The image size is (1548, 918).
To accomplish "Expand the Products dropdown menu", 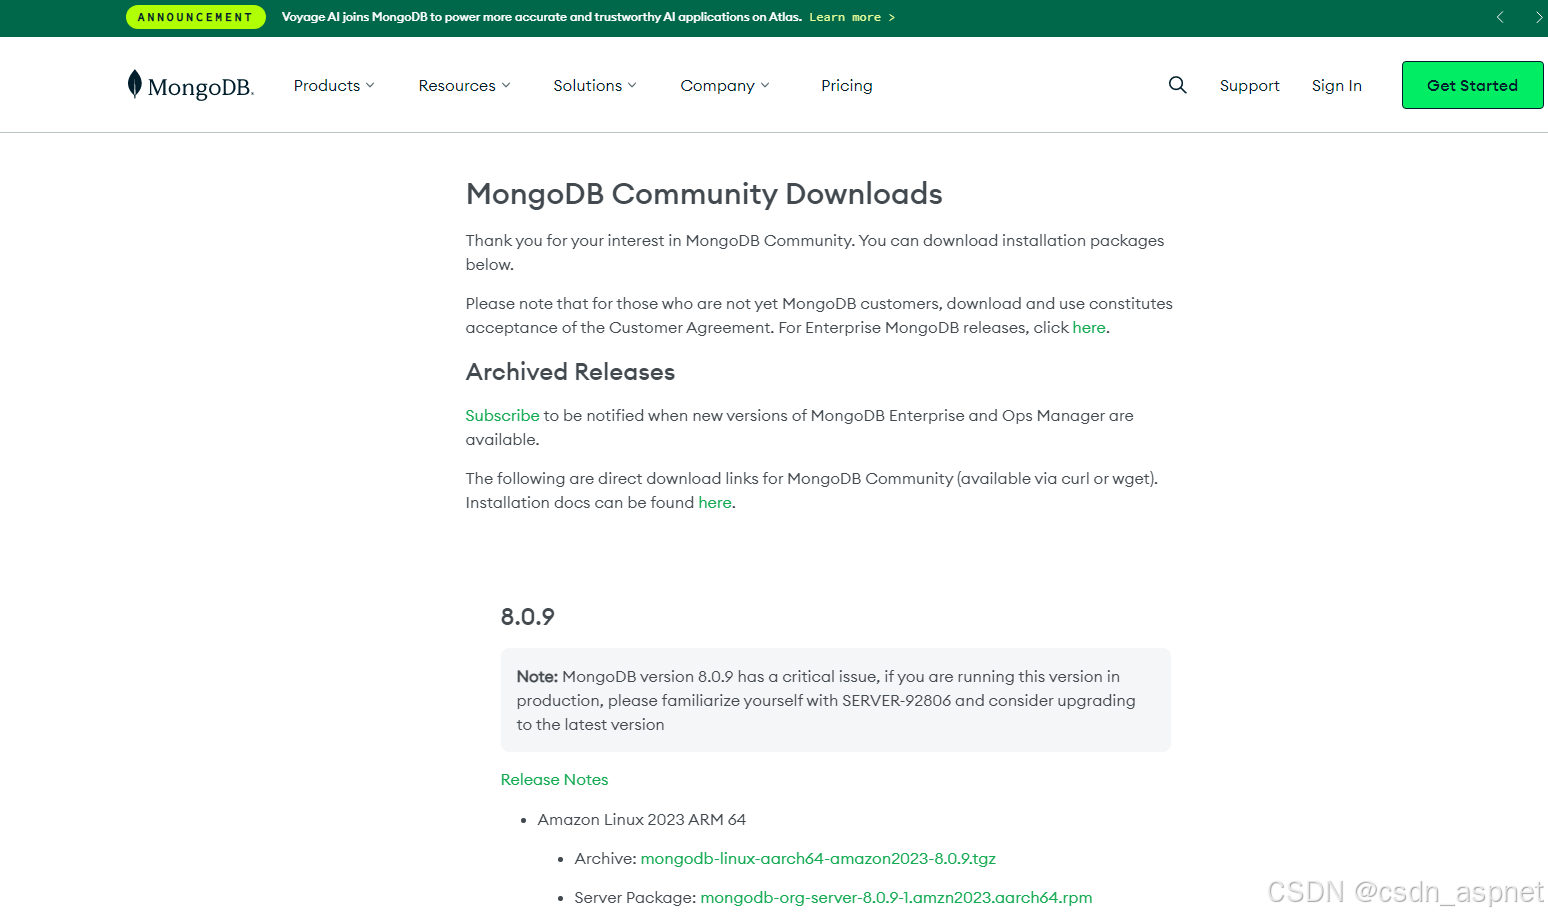I will (334, 86).
